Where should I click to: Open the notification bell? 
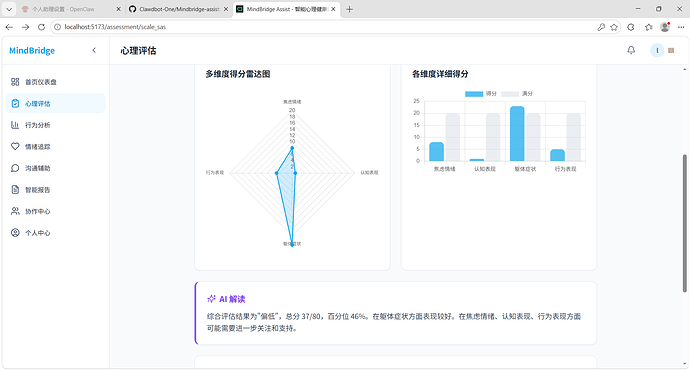pos(631,50)
